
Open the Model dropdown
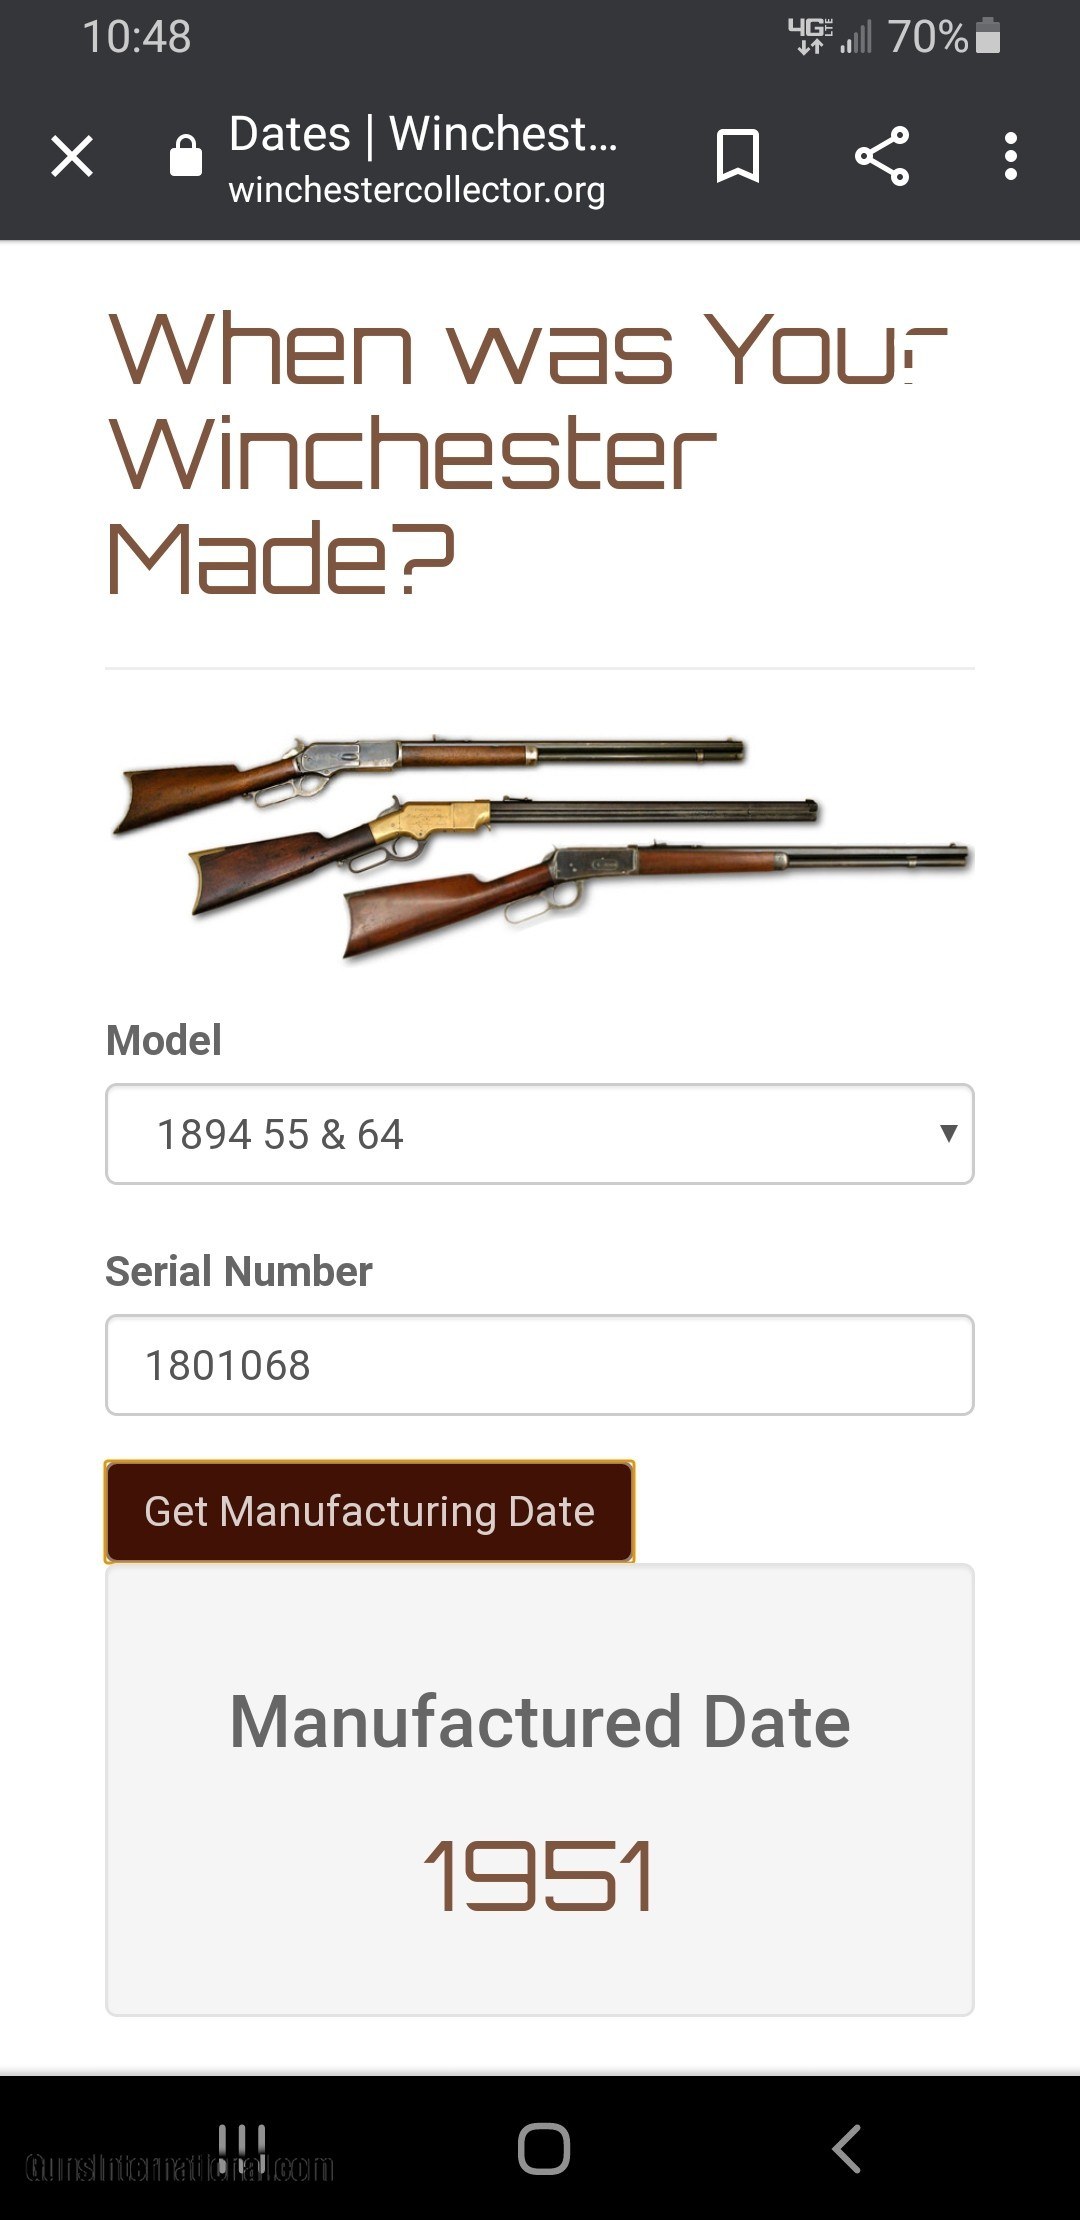(x=539, y=1134)
